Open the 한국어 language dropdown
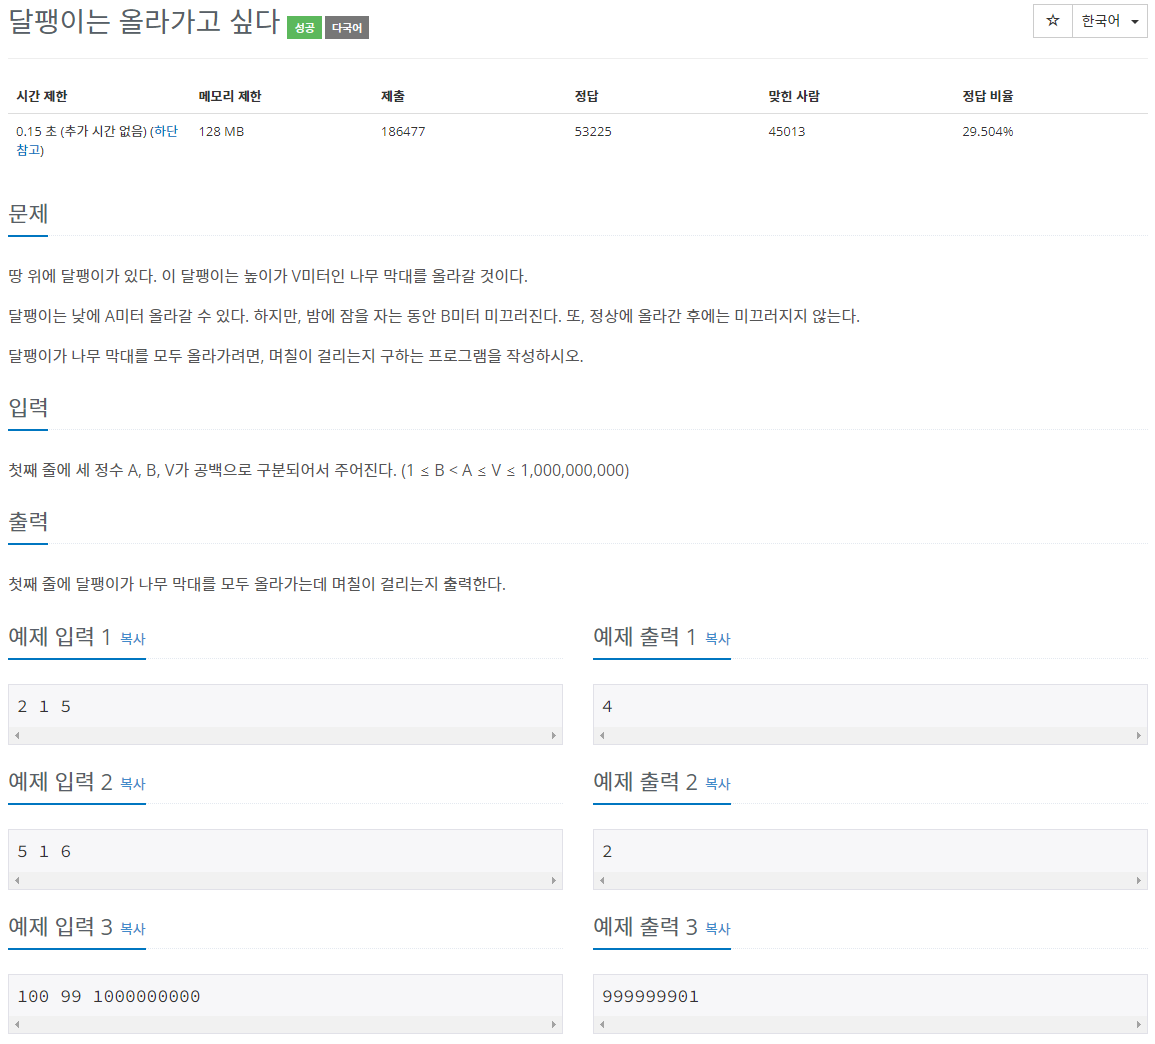 (1109, 21)
